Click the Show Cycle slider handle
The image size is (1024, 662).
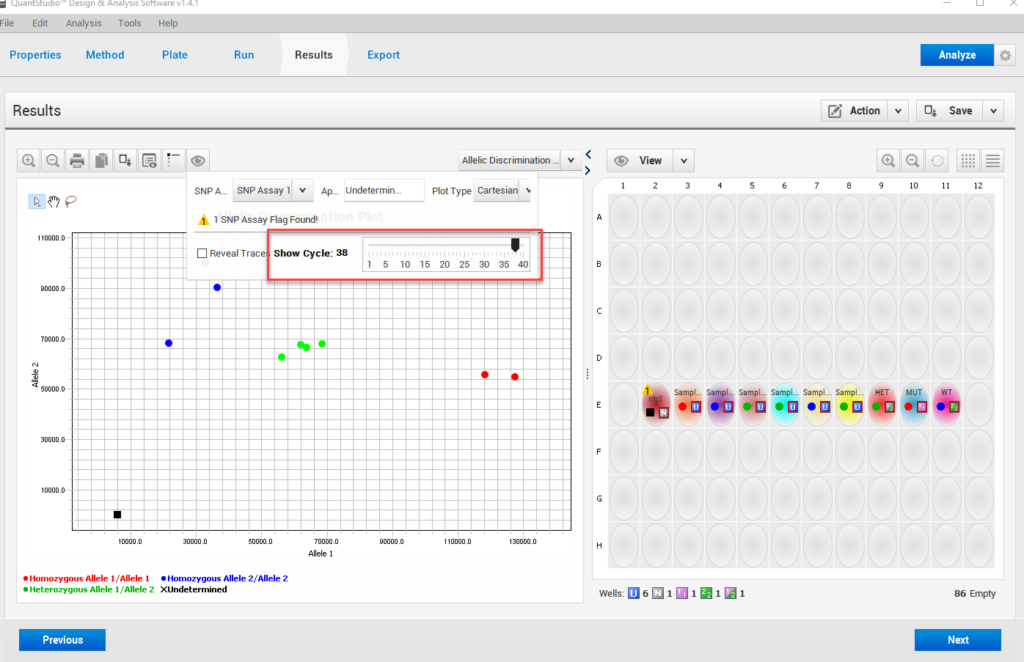[515, 245]
